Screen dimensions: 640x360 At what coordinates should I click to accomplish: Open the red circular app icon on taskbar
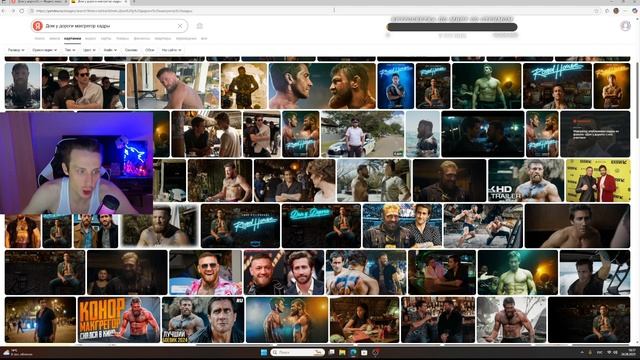375,352
